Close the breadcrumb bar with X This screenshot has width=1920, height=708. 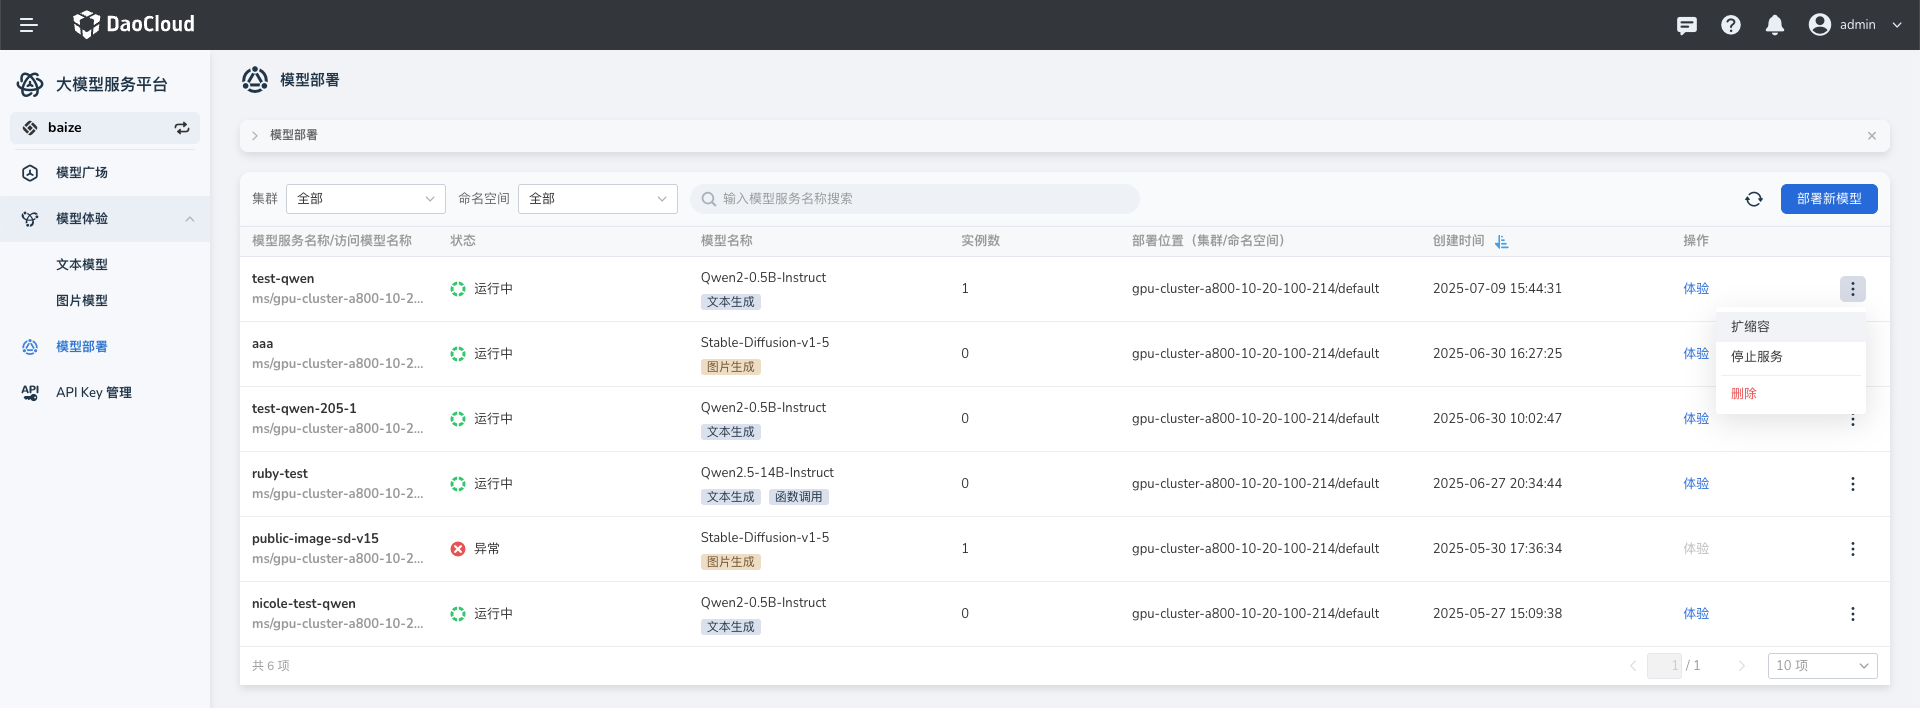pyautogui.click(x=1871, y=136)
